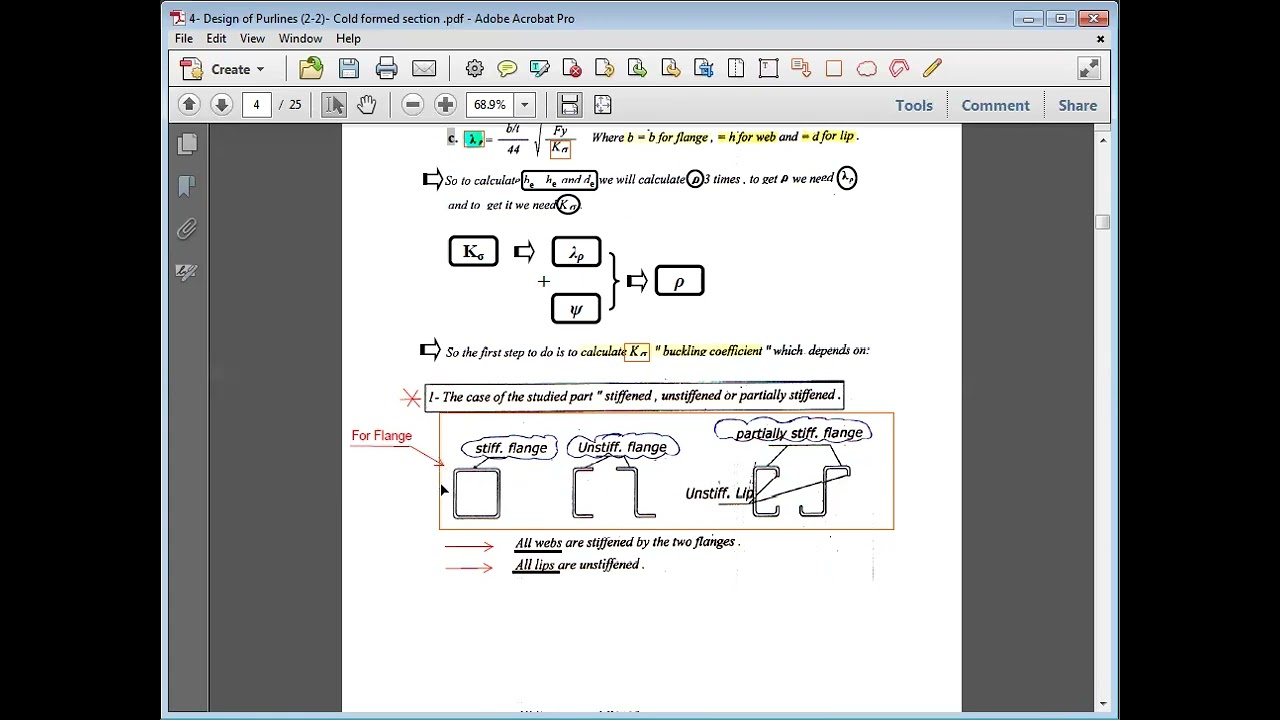Open the Edit menu

tap(216, 38)
